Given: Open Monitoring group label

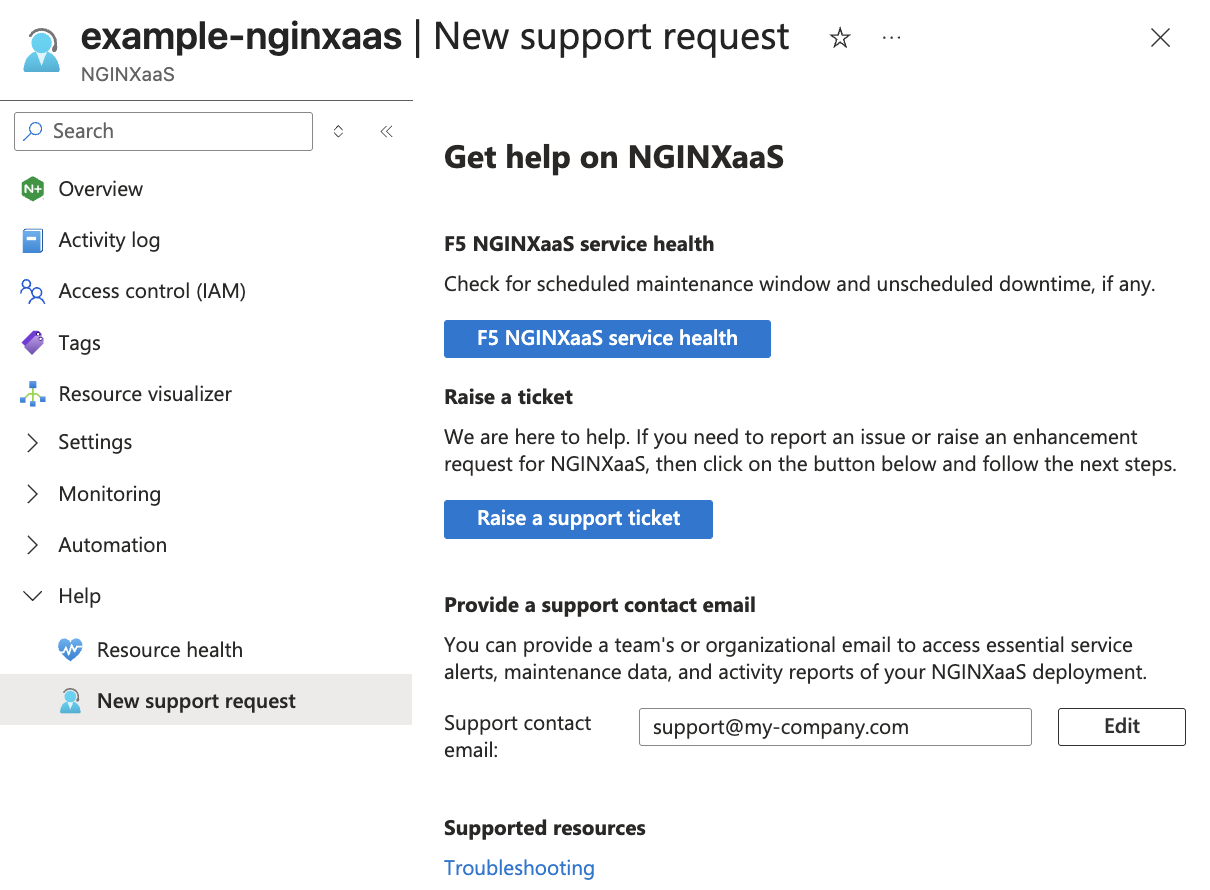Looking at the screenshot, I should tap(110, 494).
